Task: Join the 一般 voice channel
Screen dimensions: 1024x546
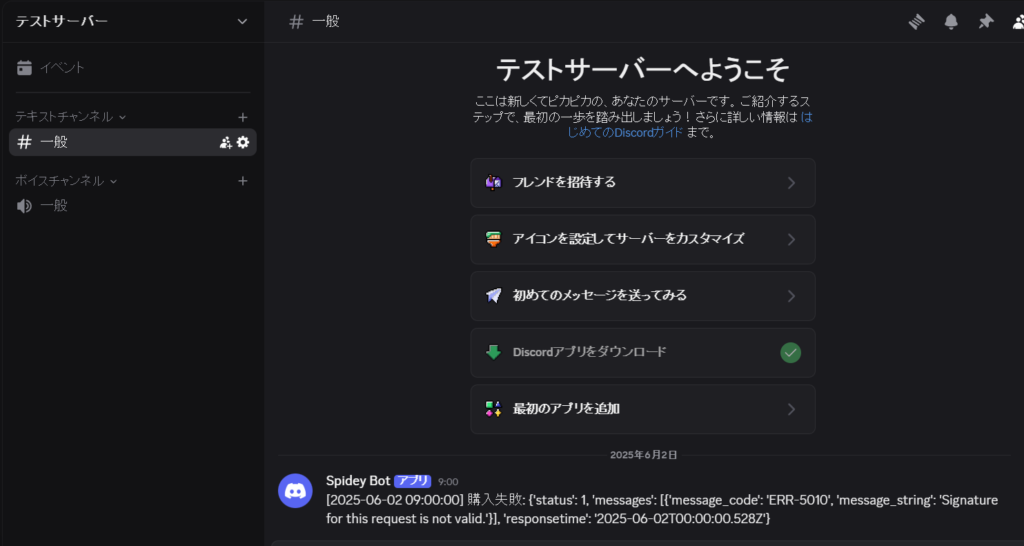Action: point(133,206)
